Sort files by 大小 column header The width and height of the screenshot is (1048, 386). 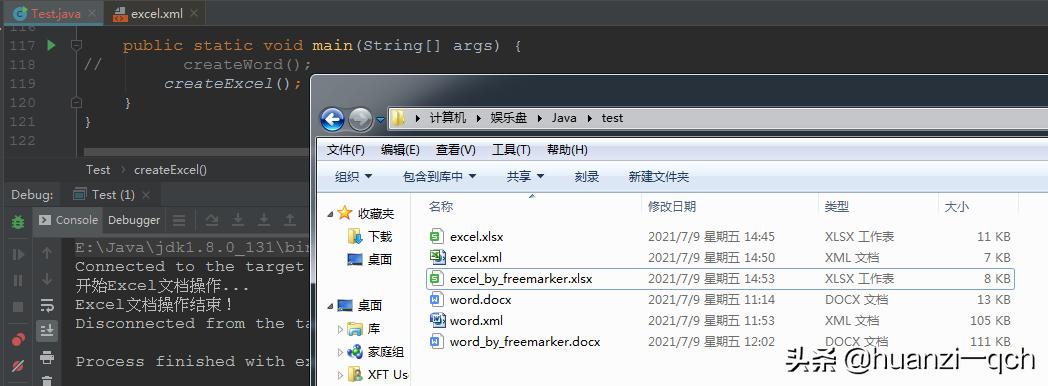[x=978, y=206]
